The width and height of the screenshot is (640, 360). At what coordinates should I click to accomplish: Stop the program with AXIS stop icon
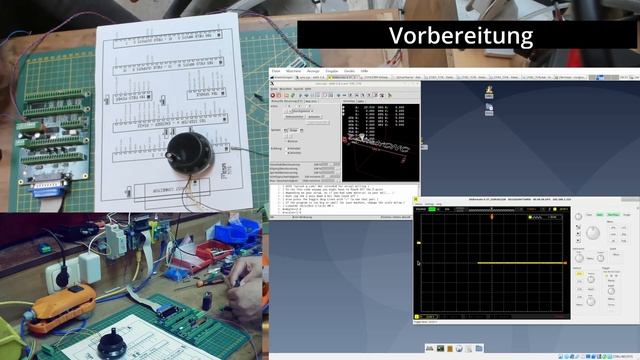tap(318, 95)
